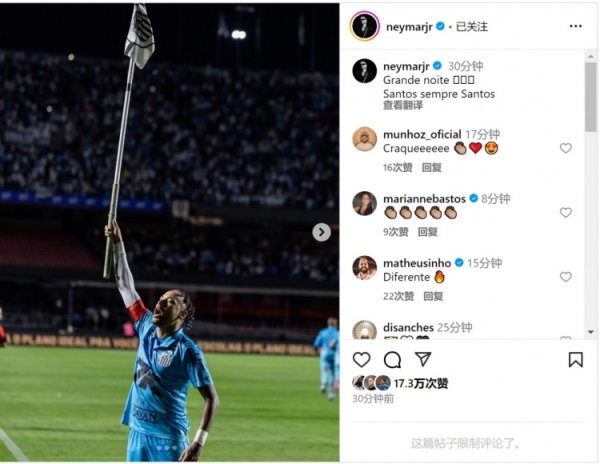Like mariannebastos's comment
This screenshot has height=464, width=600.
566,212
